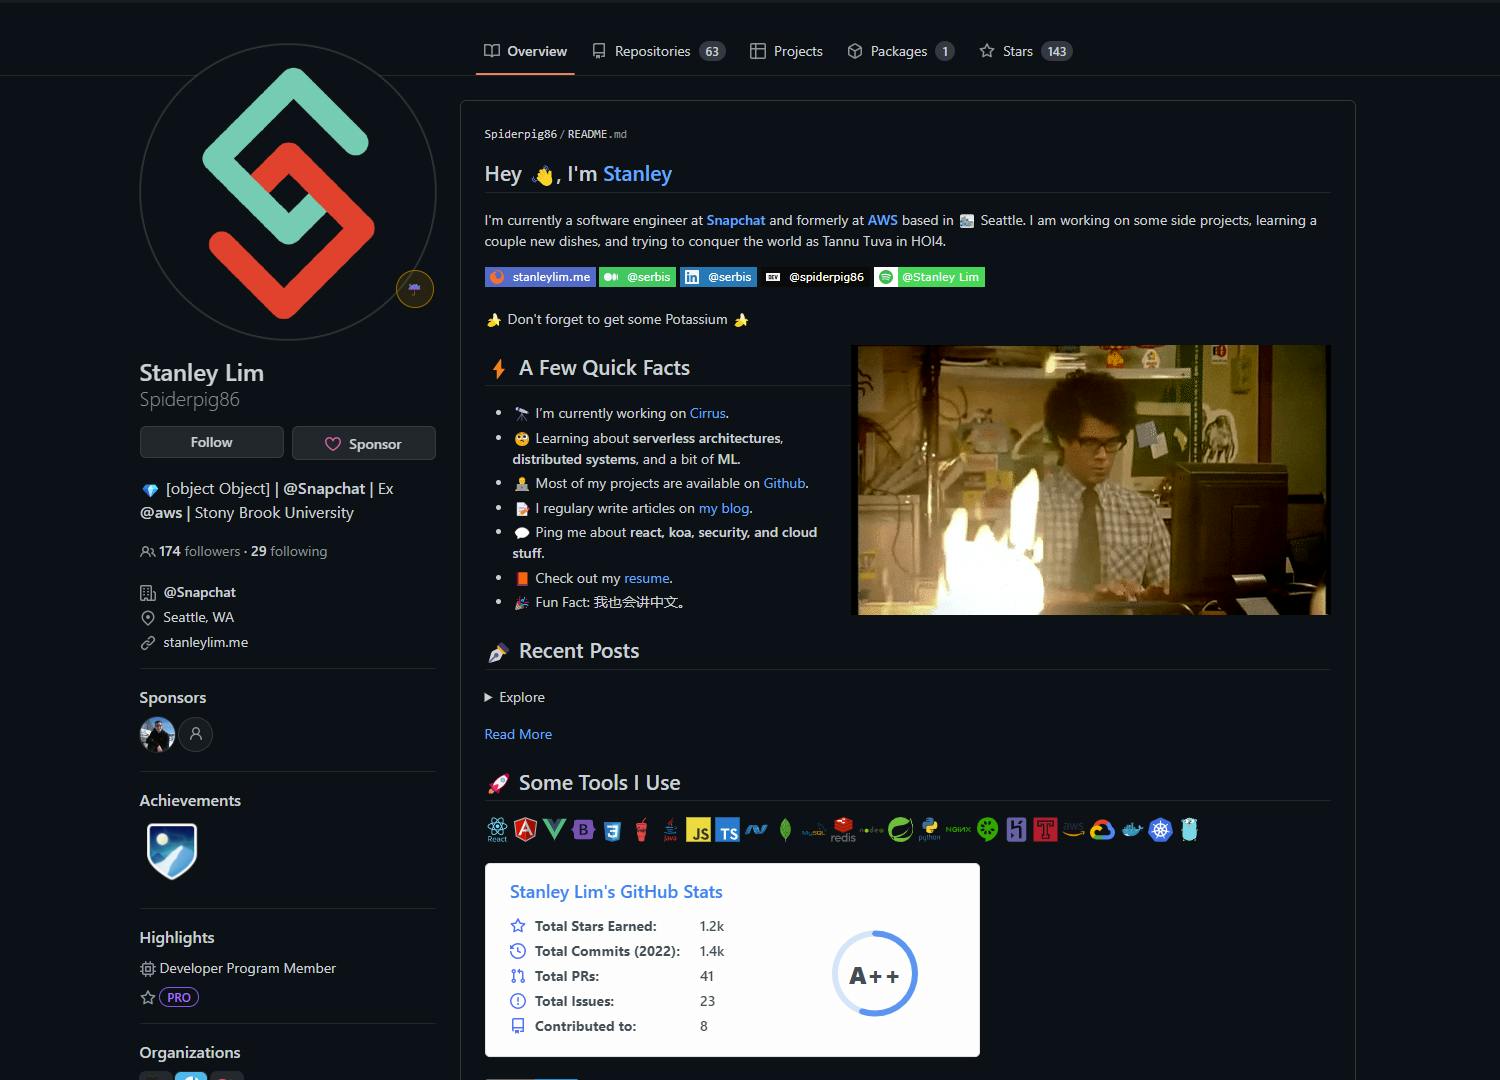This screenshot has width=1500, height=1080.
Task: Click the PRO highlight badge
Action: [x=179, y=997]
